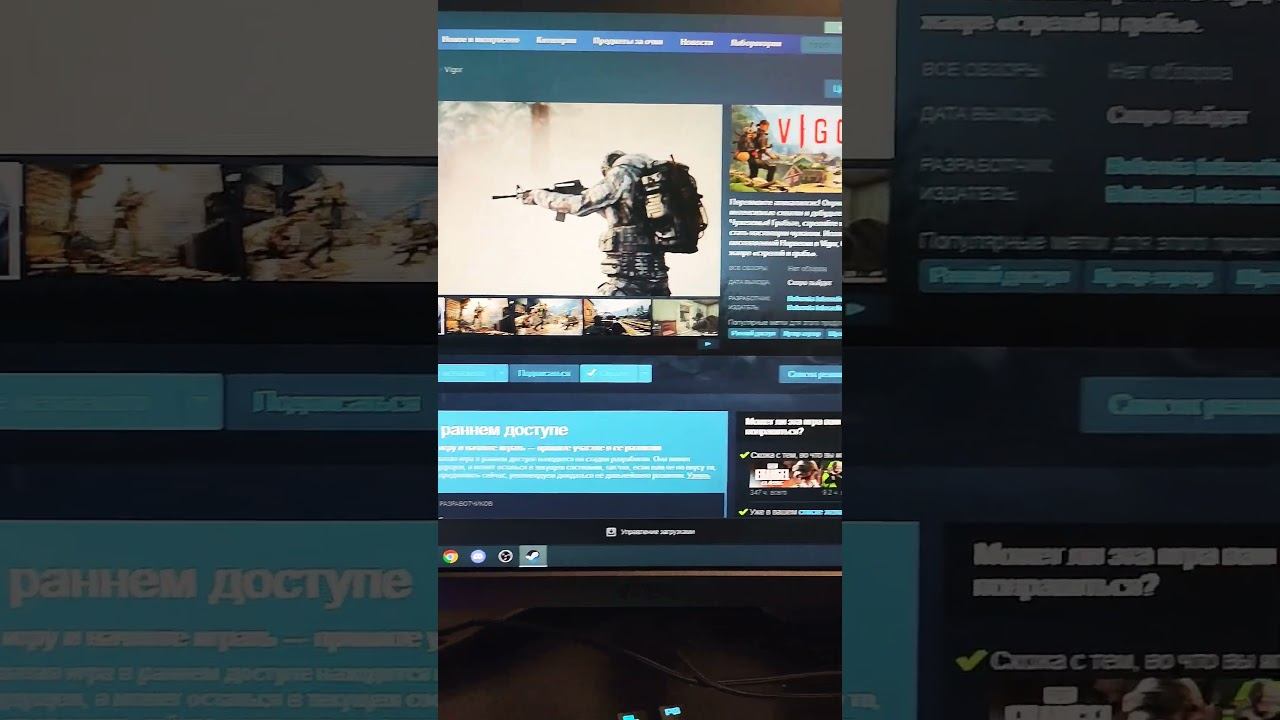Screen dimensions: 1280x720
Task: Click the Steam taskbar icon
Action: tap(533, 556)
